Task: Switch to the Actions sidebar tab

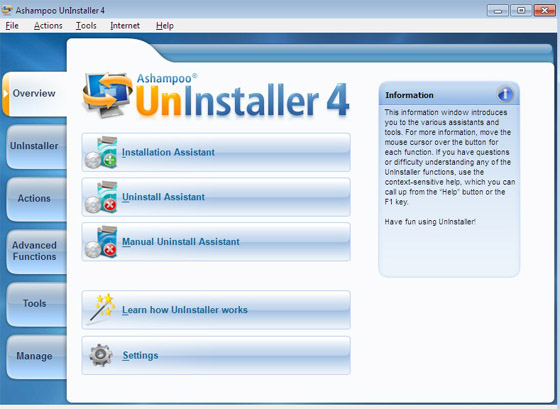Action: point(36,199)
